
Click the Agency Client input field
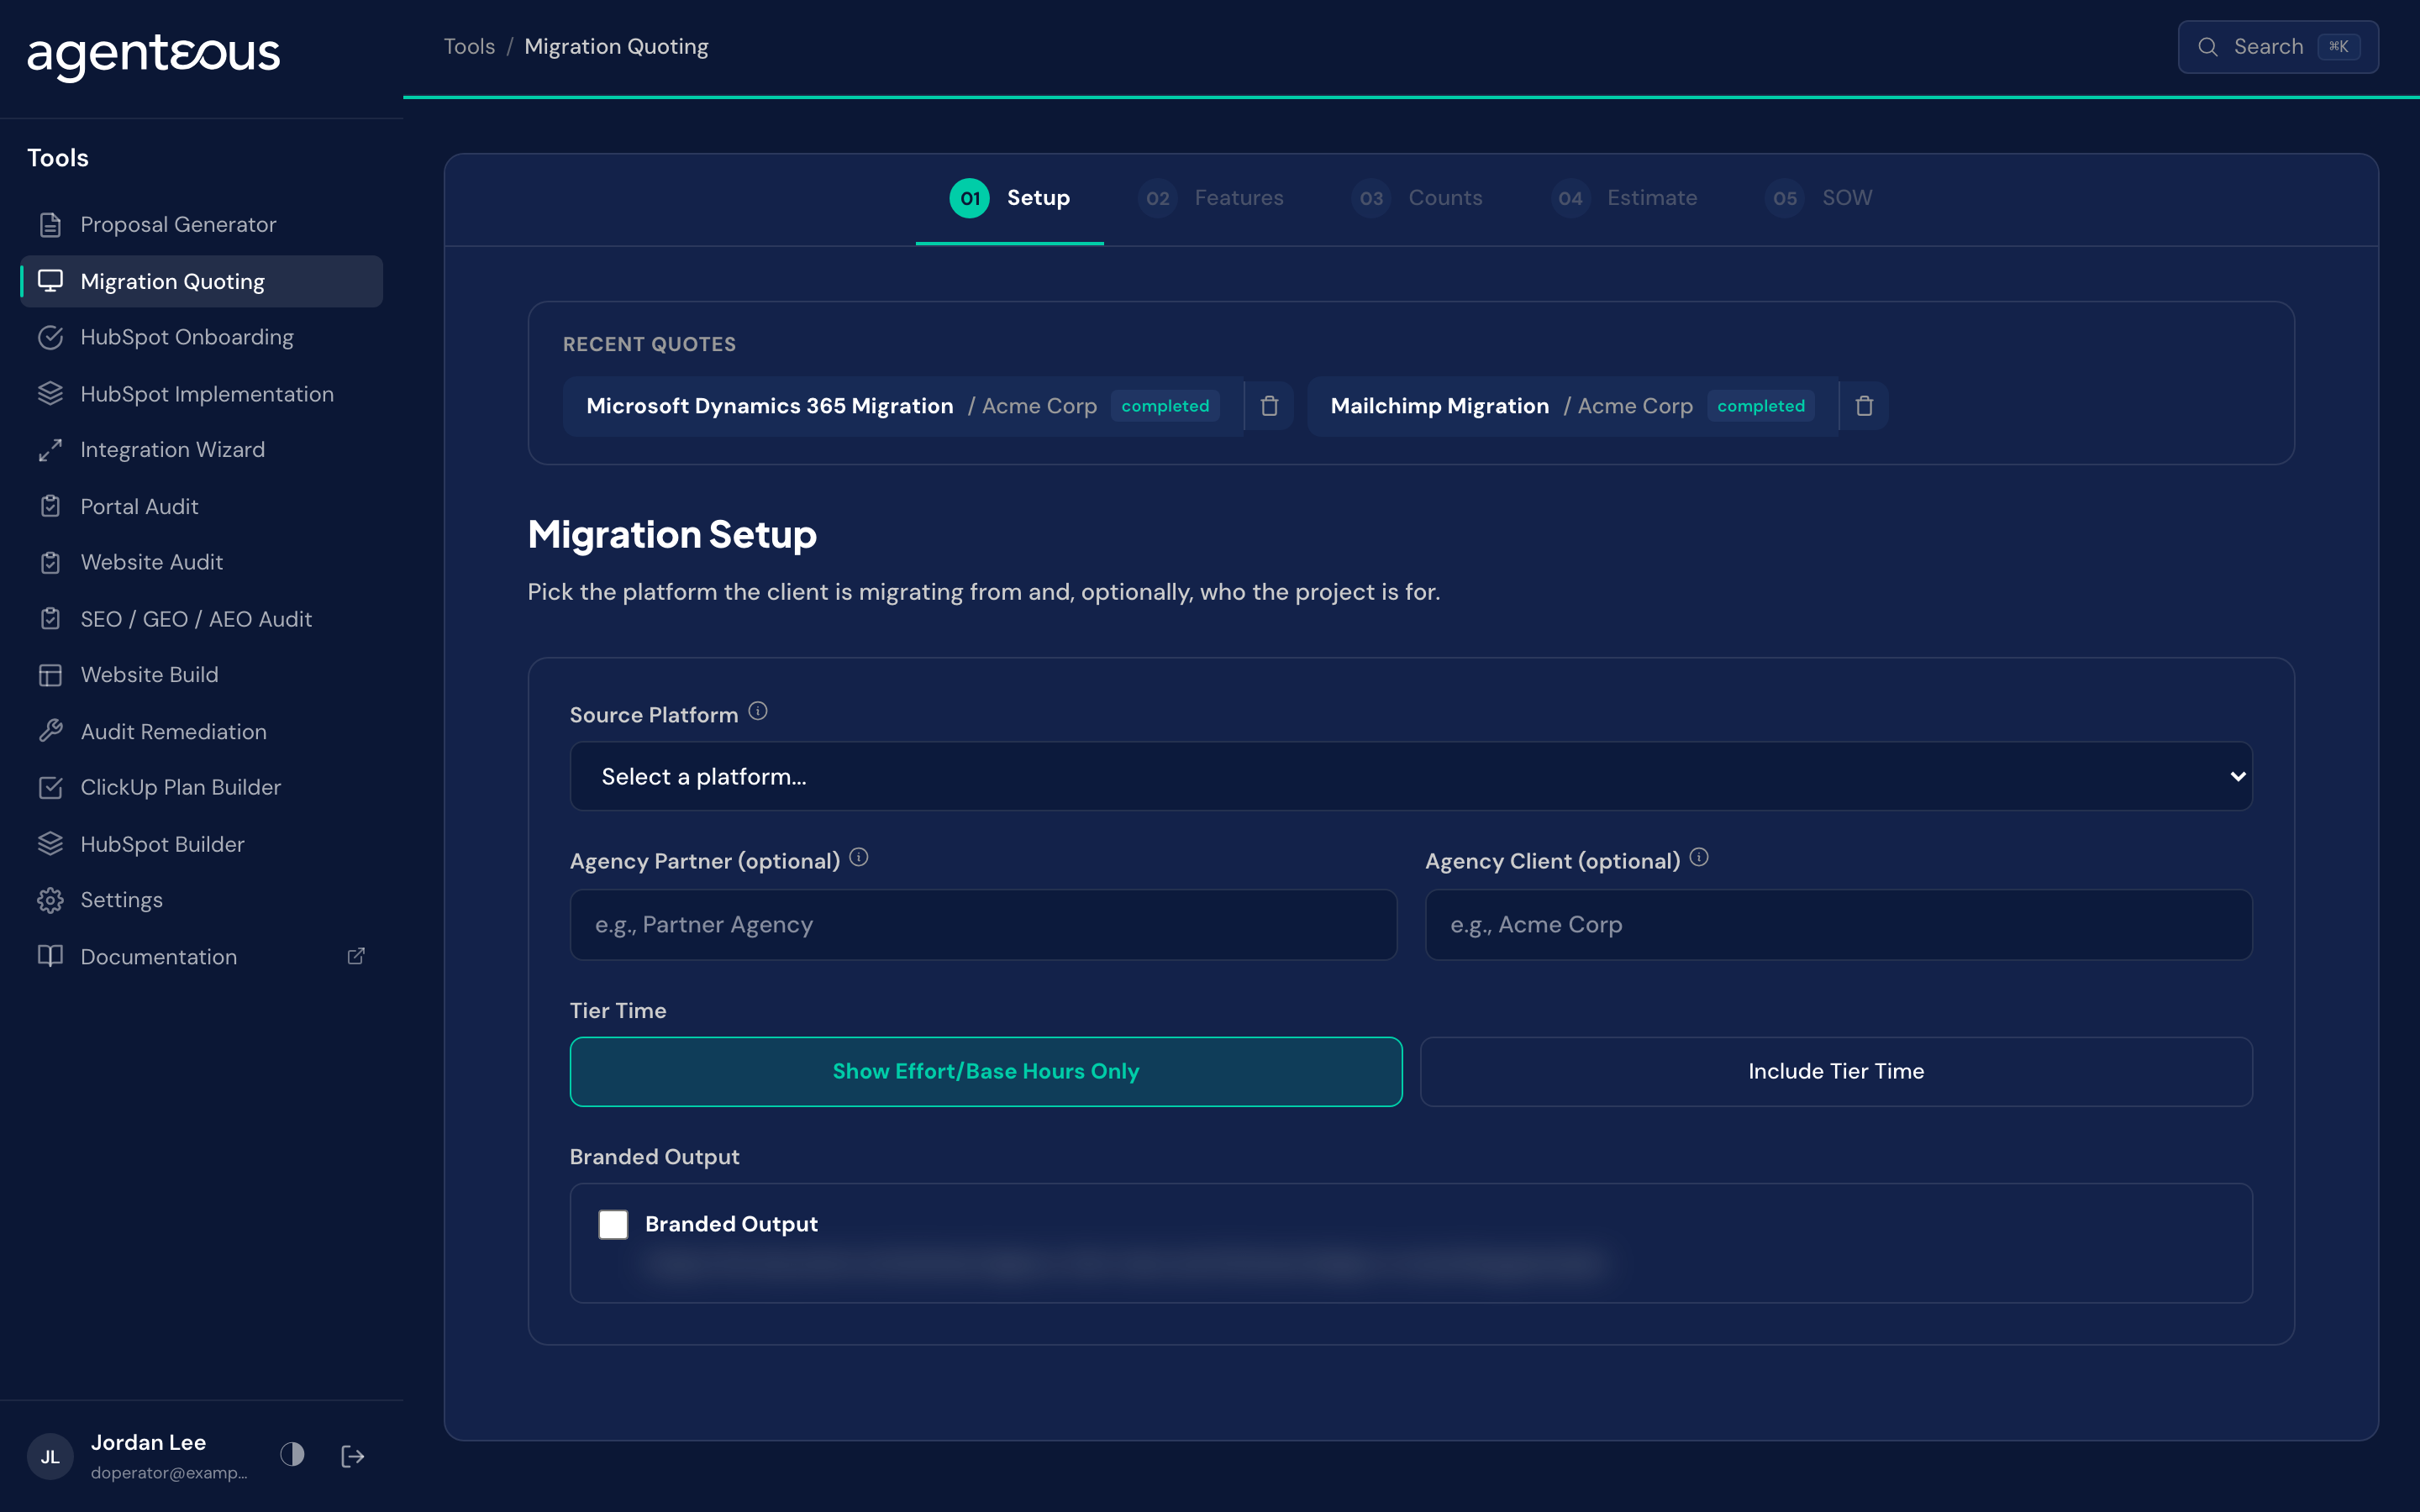point(1838,925)
